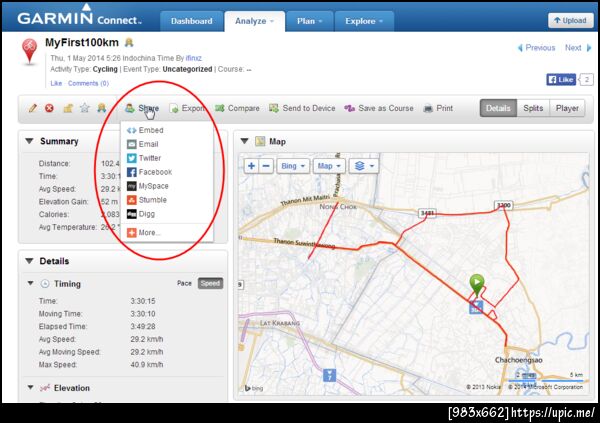Click the badge icon beside MyFirst100km
This screenshot has height=423, width=600.
click(129, 42)
